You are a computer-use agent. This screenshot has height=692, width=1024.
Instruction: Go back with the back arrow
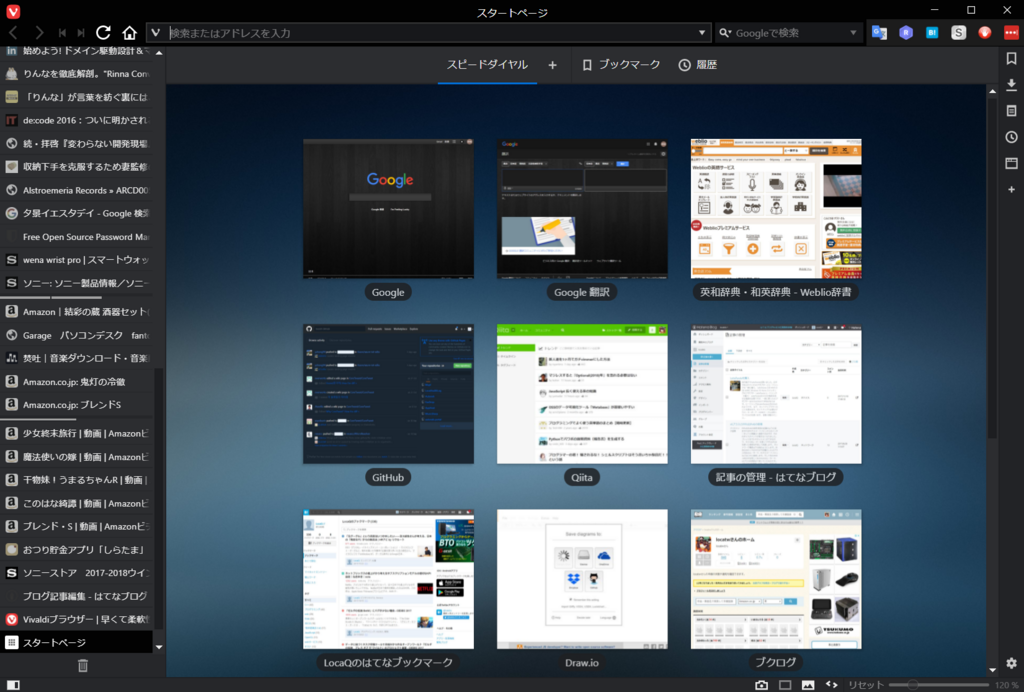[x=13, y=33]
